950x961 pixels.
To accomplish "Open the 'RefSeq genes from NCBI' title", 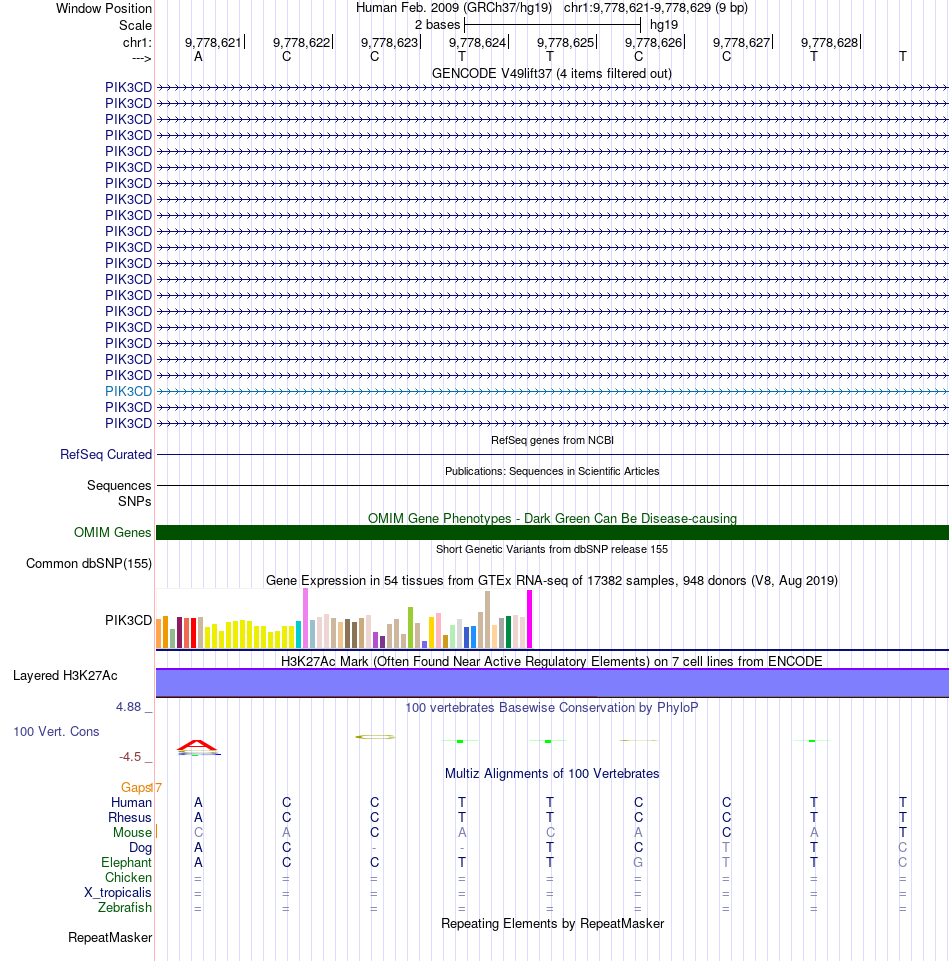I will pos(552,440).
